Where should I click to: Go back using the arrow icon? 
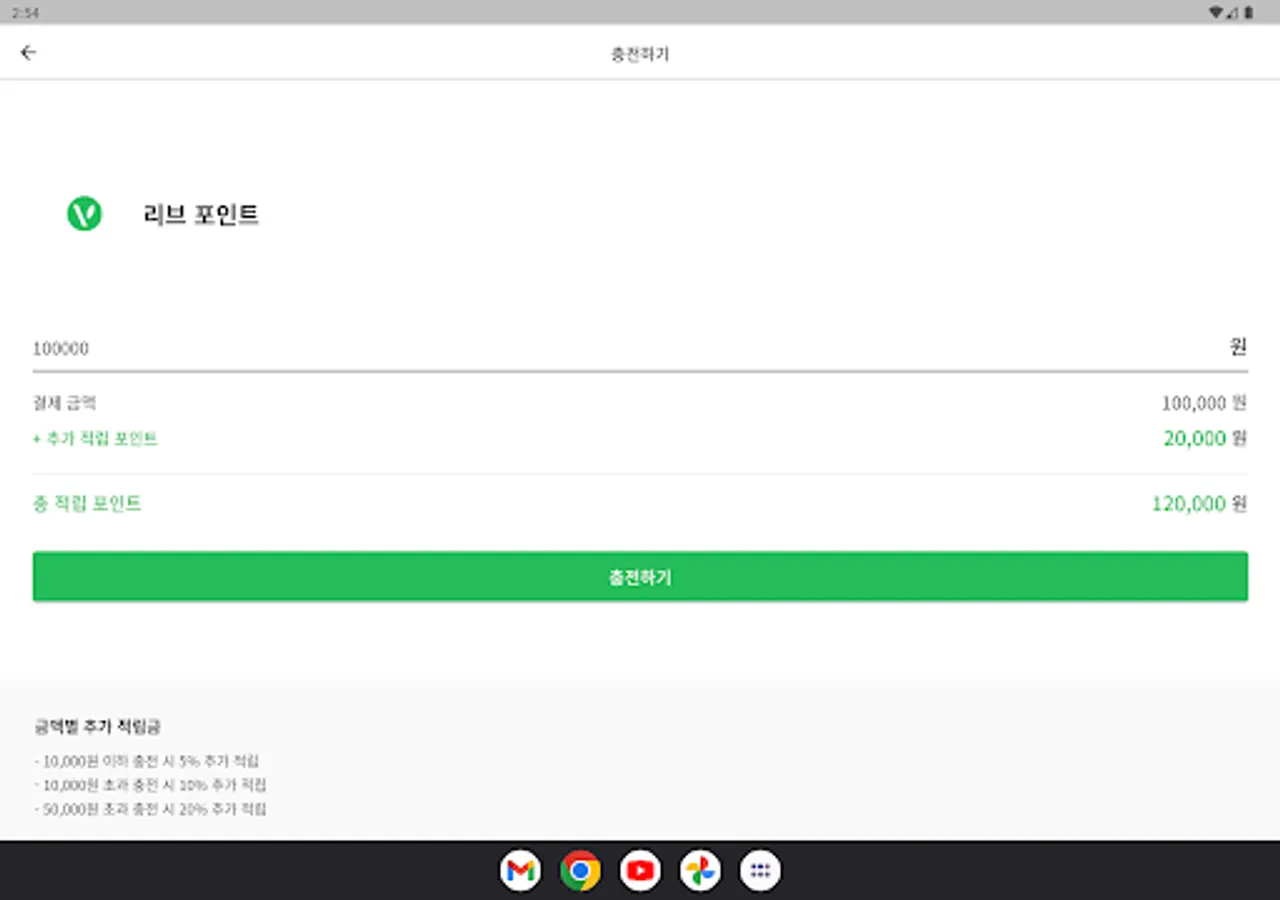click(28, 53)
